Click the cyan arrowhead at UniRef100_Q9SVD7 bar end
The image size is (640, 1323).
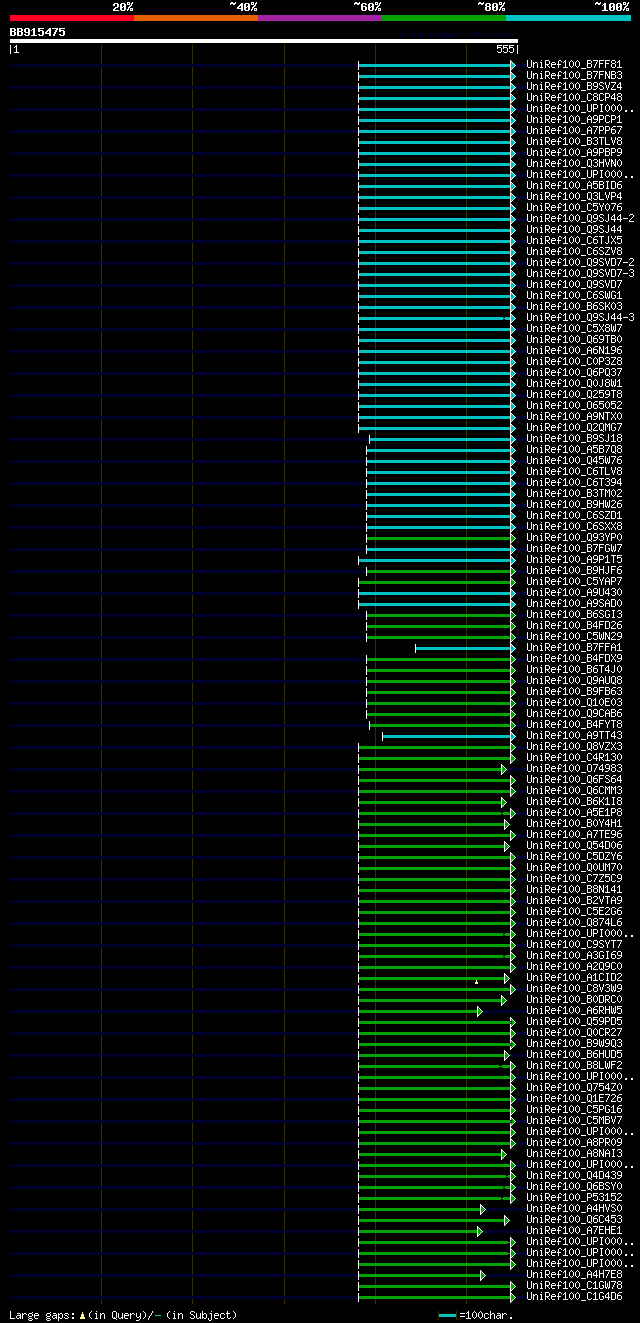pos(513,285)
